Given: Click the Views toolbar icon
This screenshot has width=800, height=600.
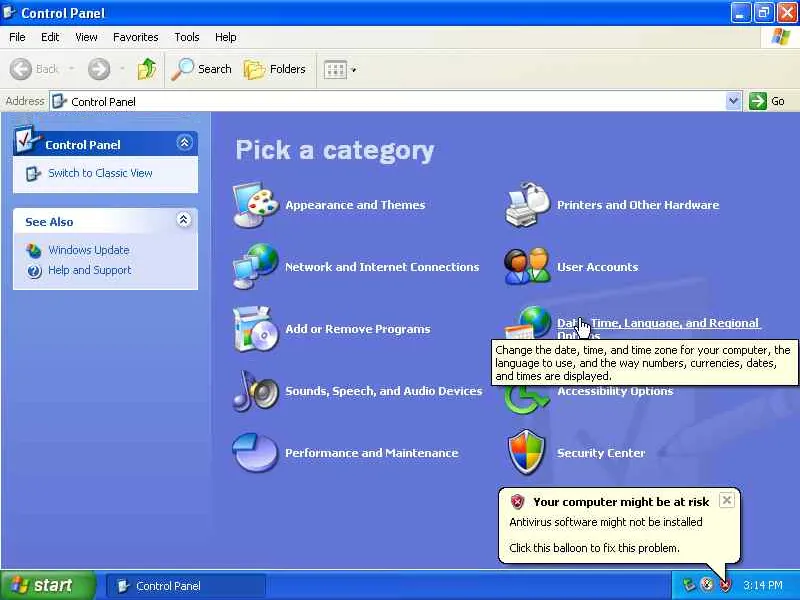Looking at the screenshot, I should [335, 69].
